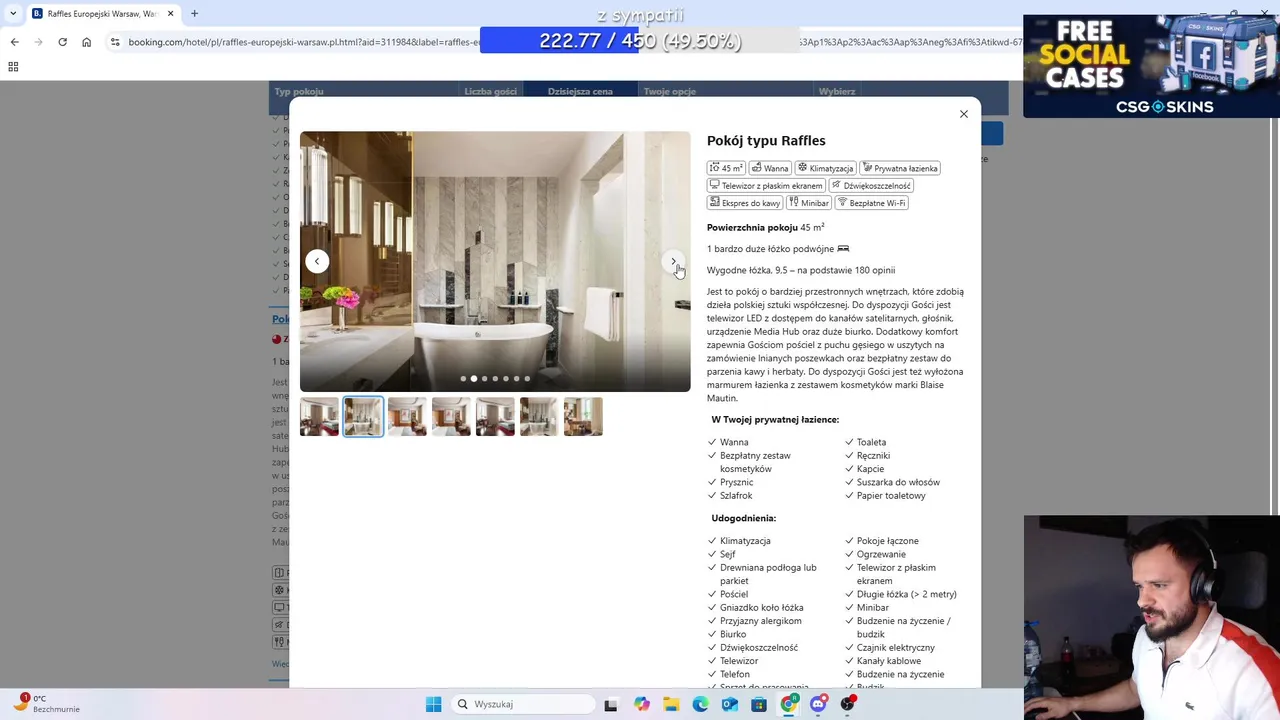Click the Pokój typu Raffles heading

[766, 141]
